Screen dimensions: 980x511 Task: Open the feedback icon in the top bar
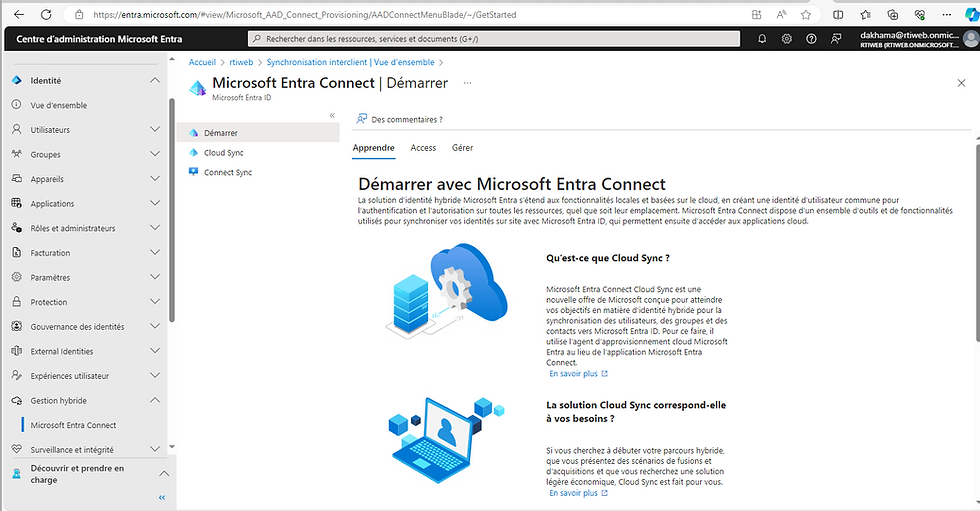click(836, 39)
